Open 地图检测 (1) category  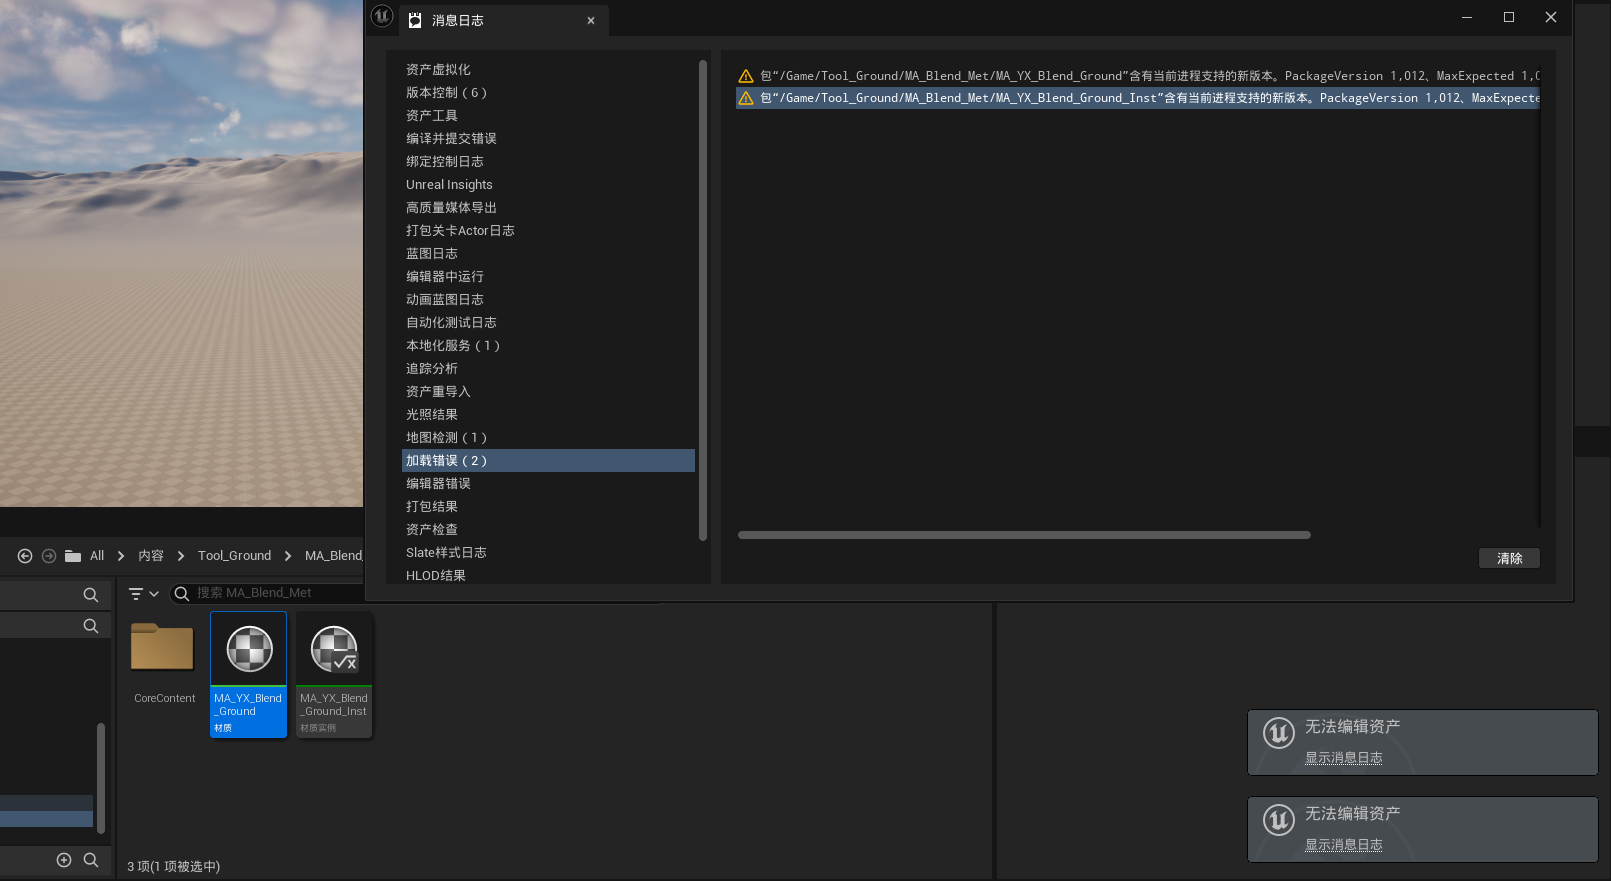[548, 437]
